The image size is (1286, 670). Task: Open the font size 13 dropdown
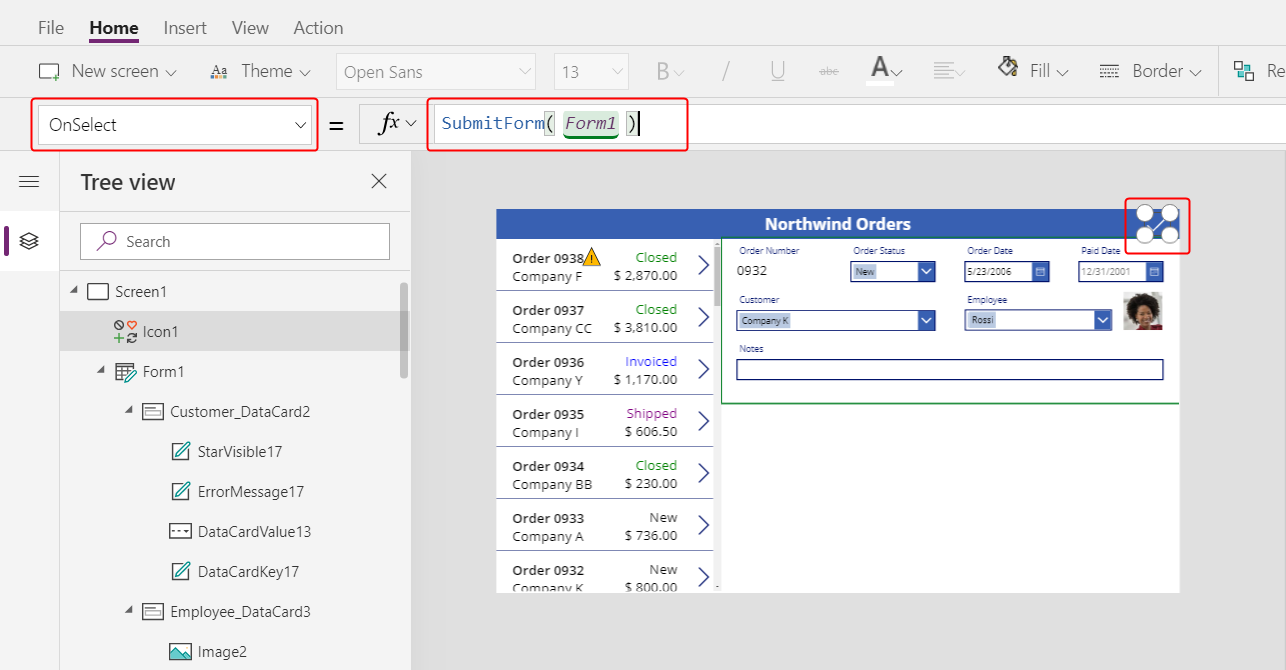click(591, 72)
